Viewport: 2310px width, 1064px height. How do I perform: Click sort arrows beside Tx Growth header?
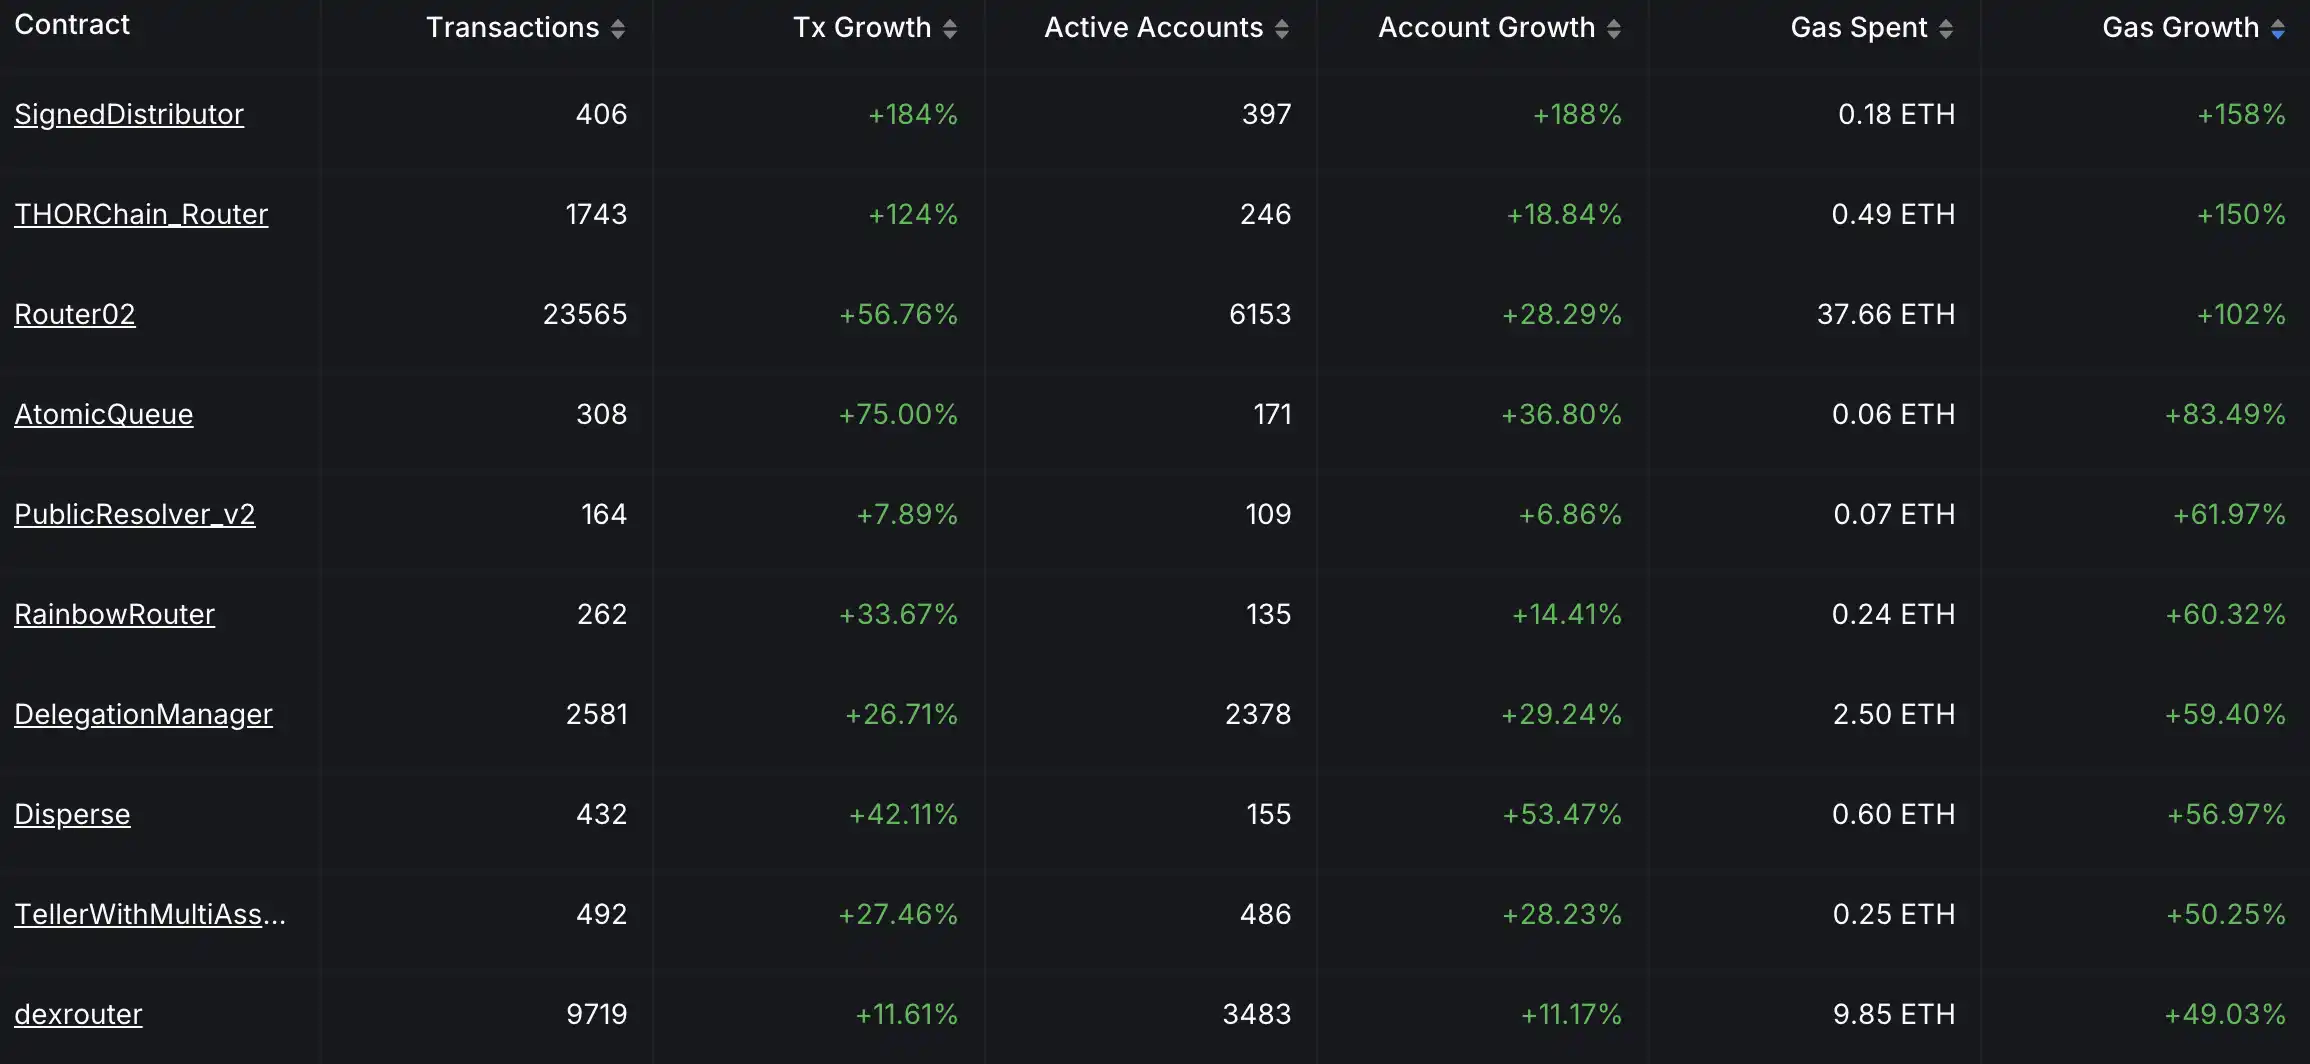950,29
